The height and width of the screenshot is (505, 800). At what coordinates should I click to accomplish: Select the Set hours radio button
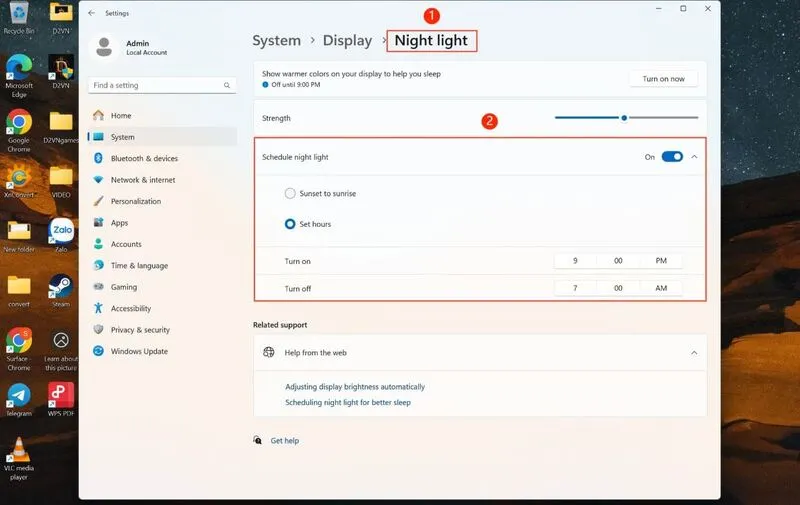point(290,224)
